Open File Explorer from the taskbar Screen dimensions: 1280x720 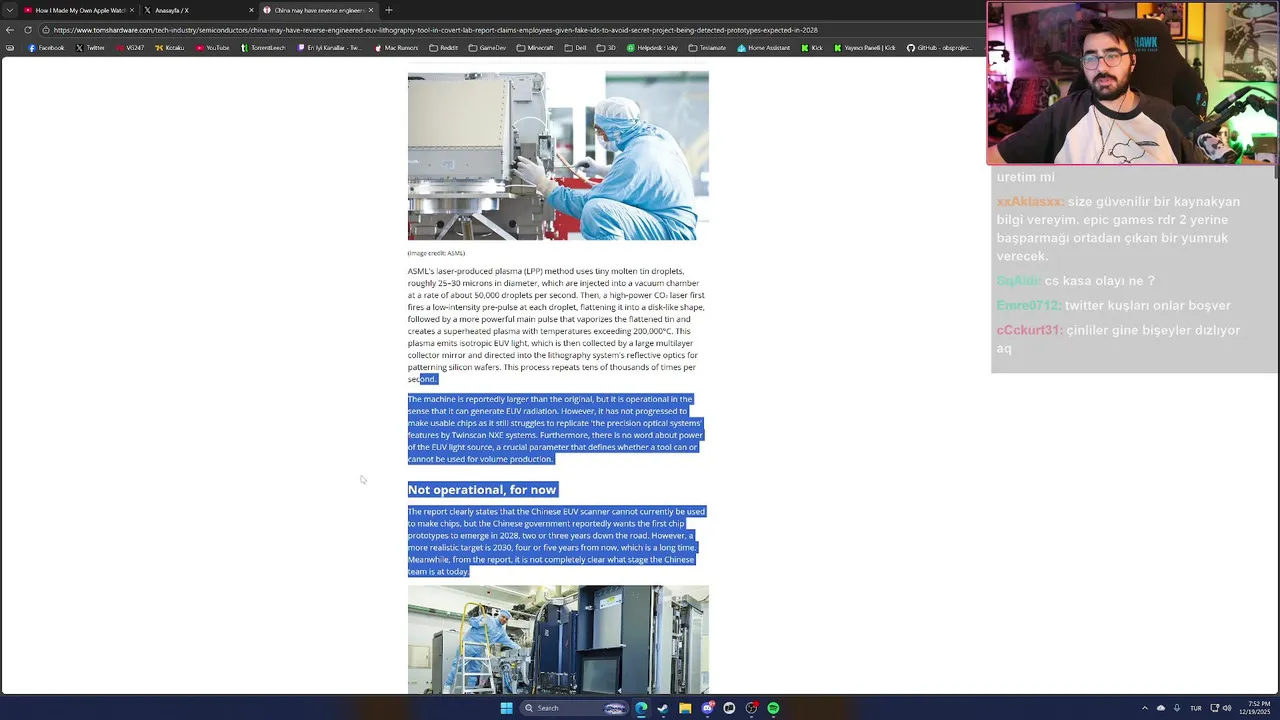click(x=685, y=708)
